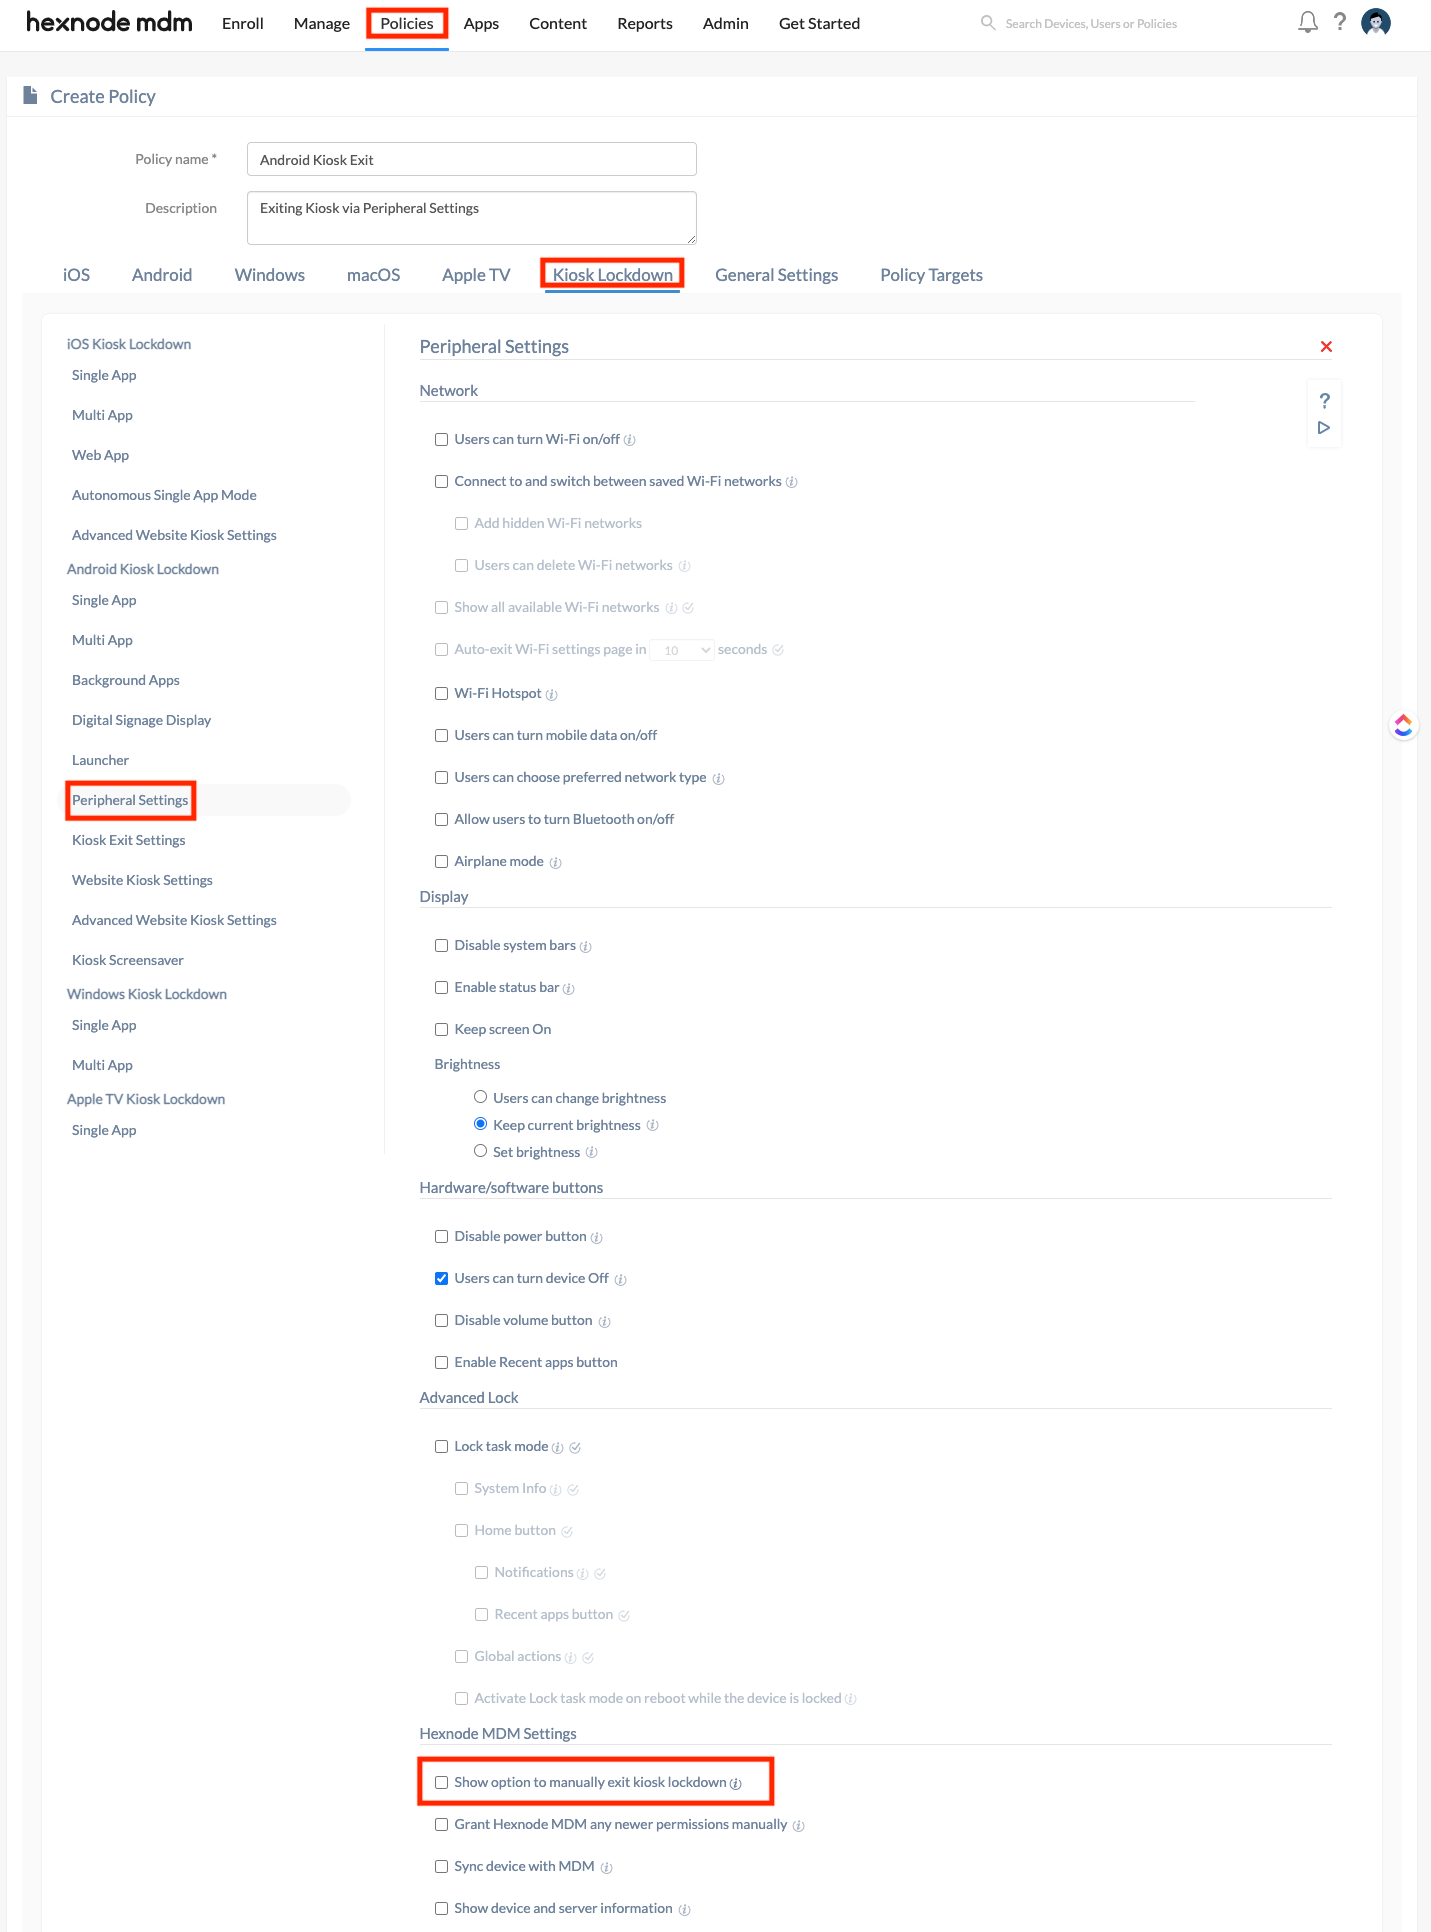Show info for Airplane mode option
This screenshot has height=1932, width=1431.
point(555,862)
